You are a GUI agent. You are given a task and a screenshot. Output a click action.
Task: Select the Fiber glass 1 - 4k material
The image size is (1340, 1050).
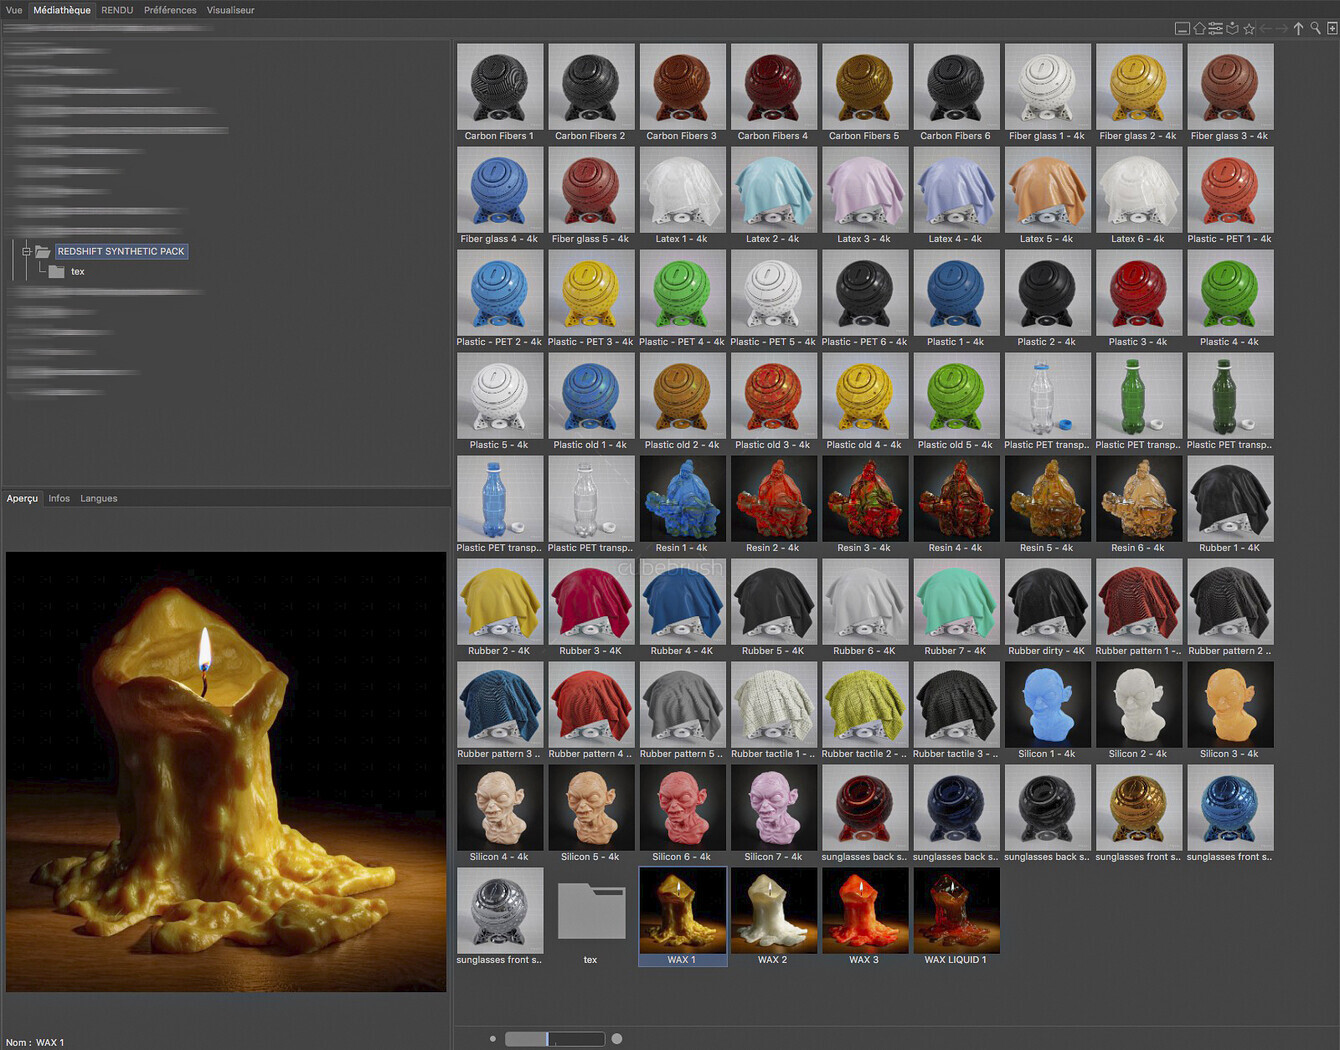[1047, 93]
